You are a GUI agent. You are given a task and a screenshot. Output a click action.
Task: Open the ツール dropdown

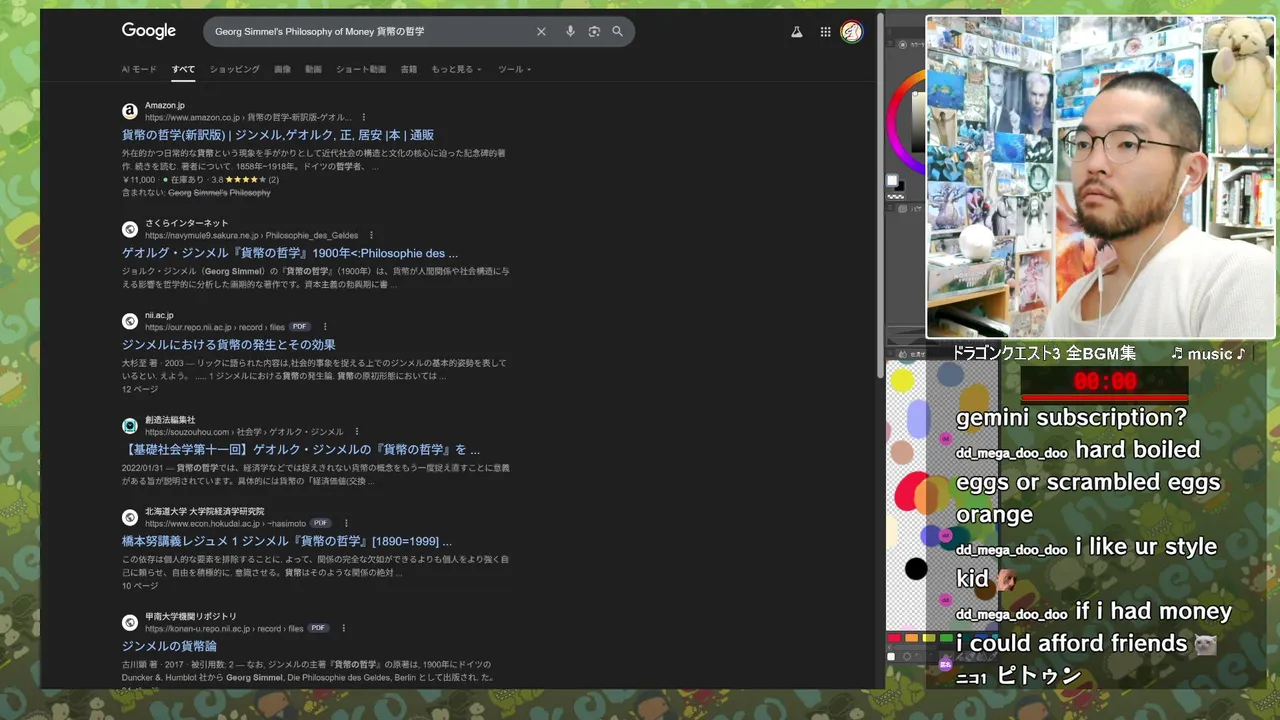[514, 69]
